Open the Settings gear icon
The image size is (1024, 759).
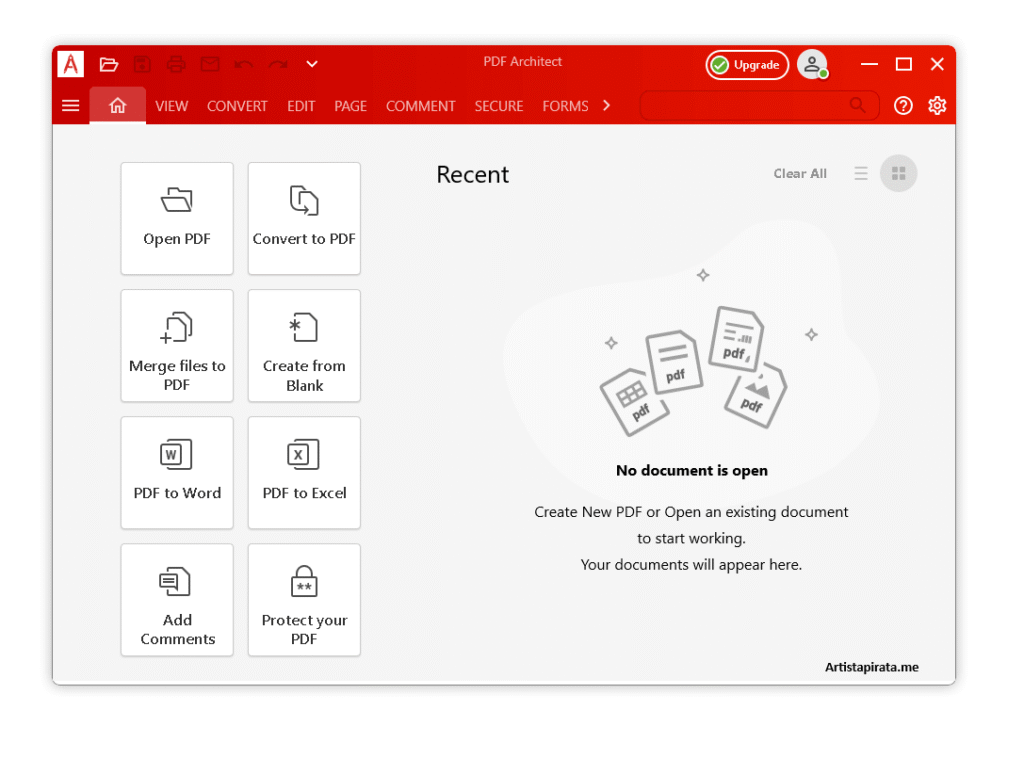937,105
